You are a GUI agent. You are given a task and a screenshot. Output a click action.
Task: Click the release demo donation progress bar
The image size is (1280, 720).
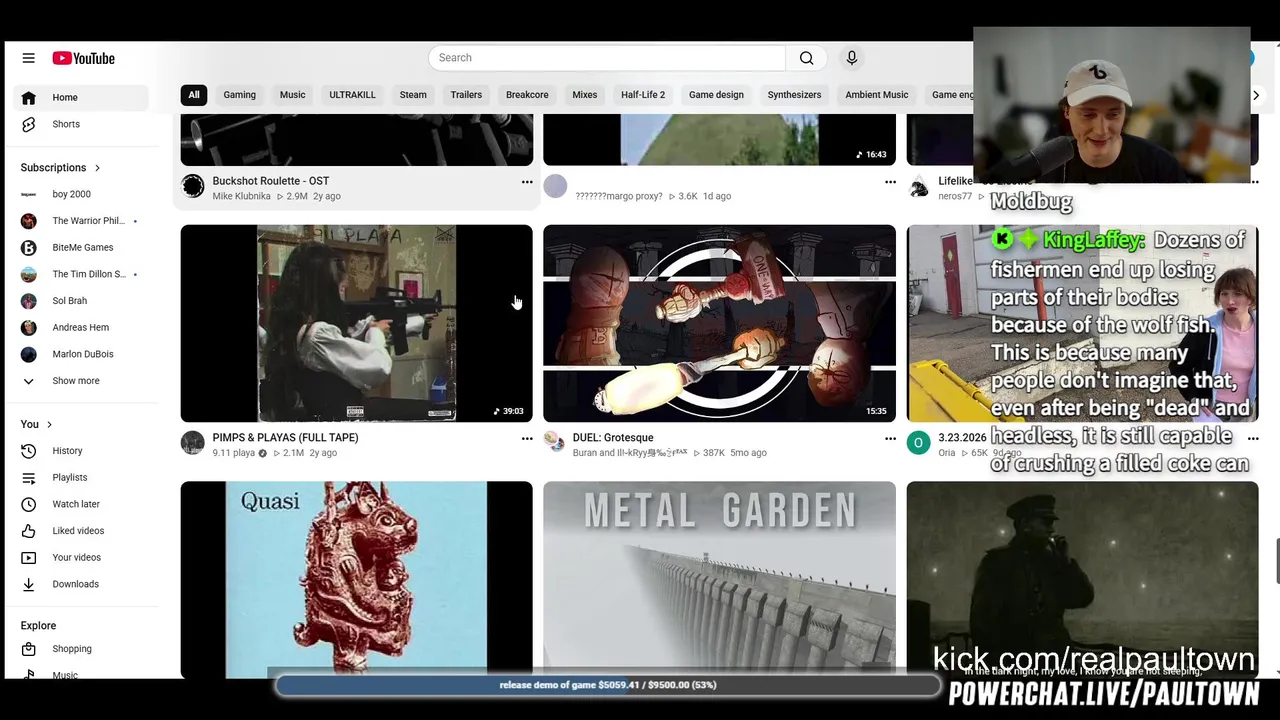pyautogui.click(x=608, y=685)
